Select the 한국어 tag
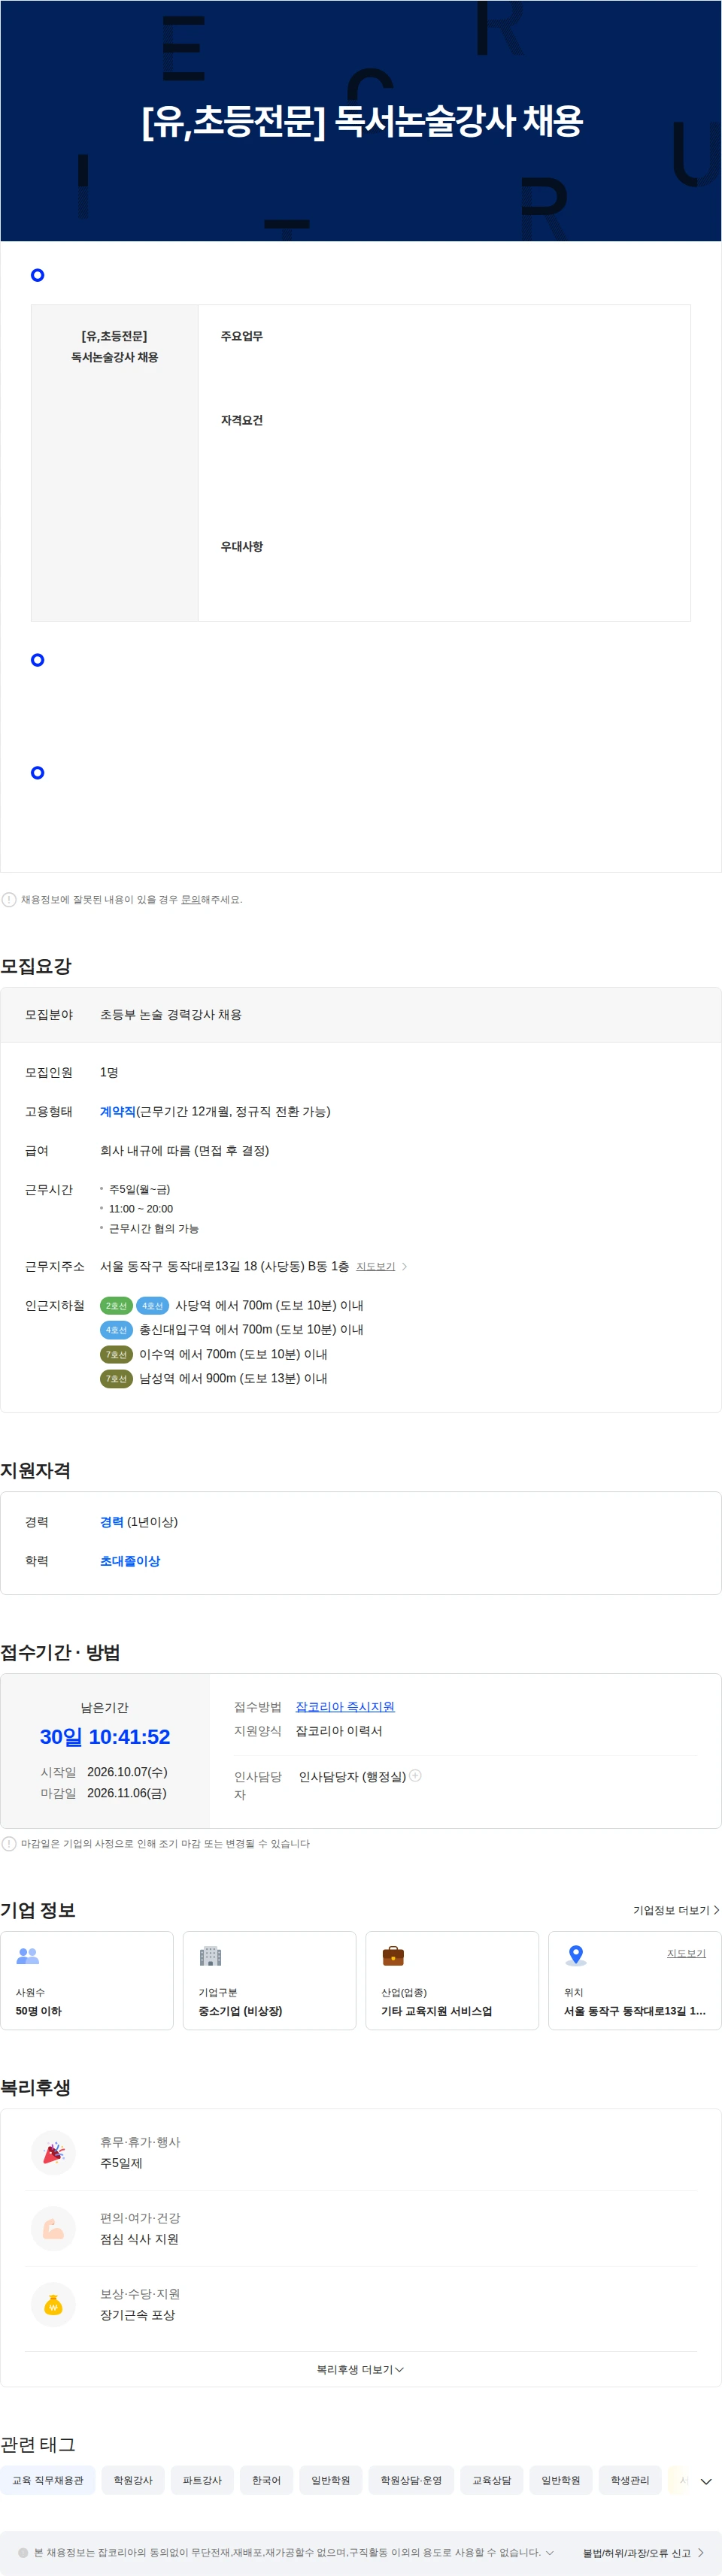 (x=266, y=2480)
